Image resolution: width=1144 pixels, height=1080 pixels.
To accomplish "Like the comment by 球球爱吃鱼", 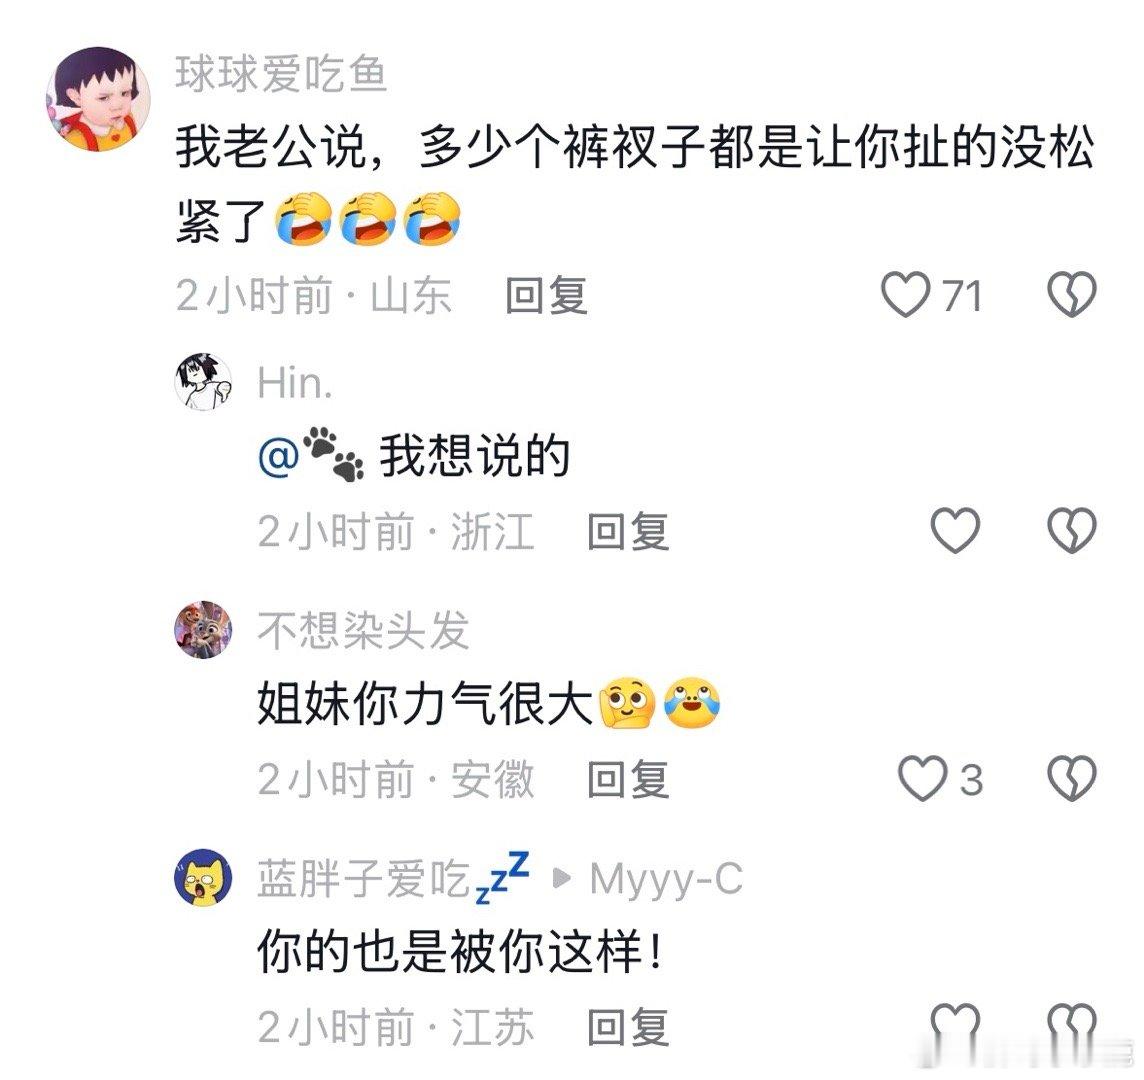I will click(x=906, y=294).
